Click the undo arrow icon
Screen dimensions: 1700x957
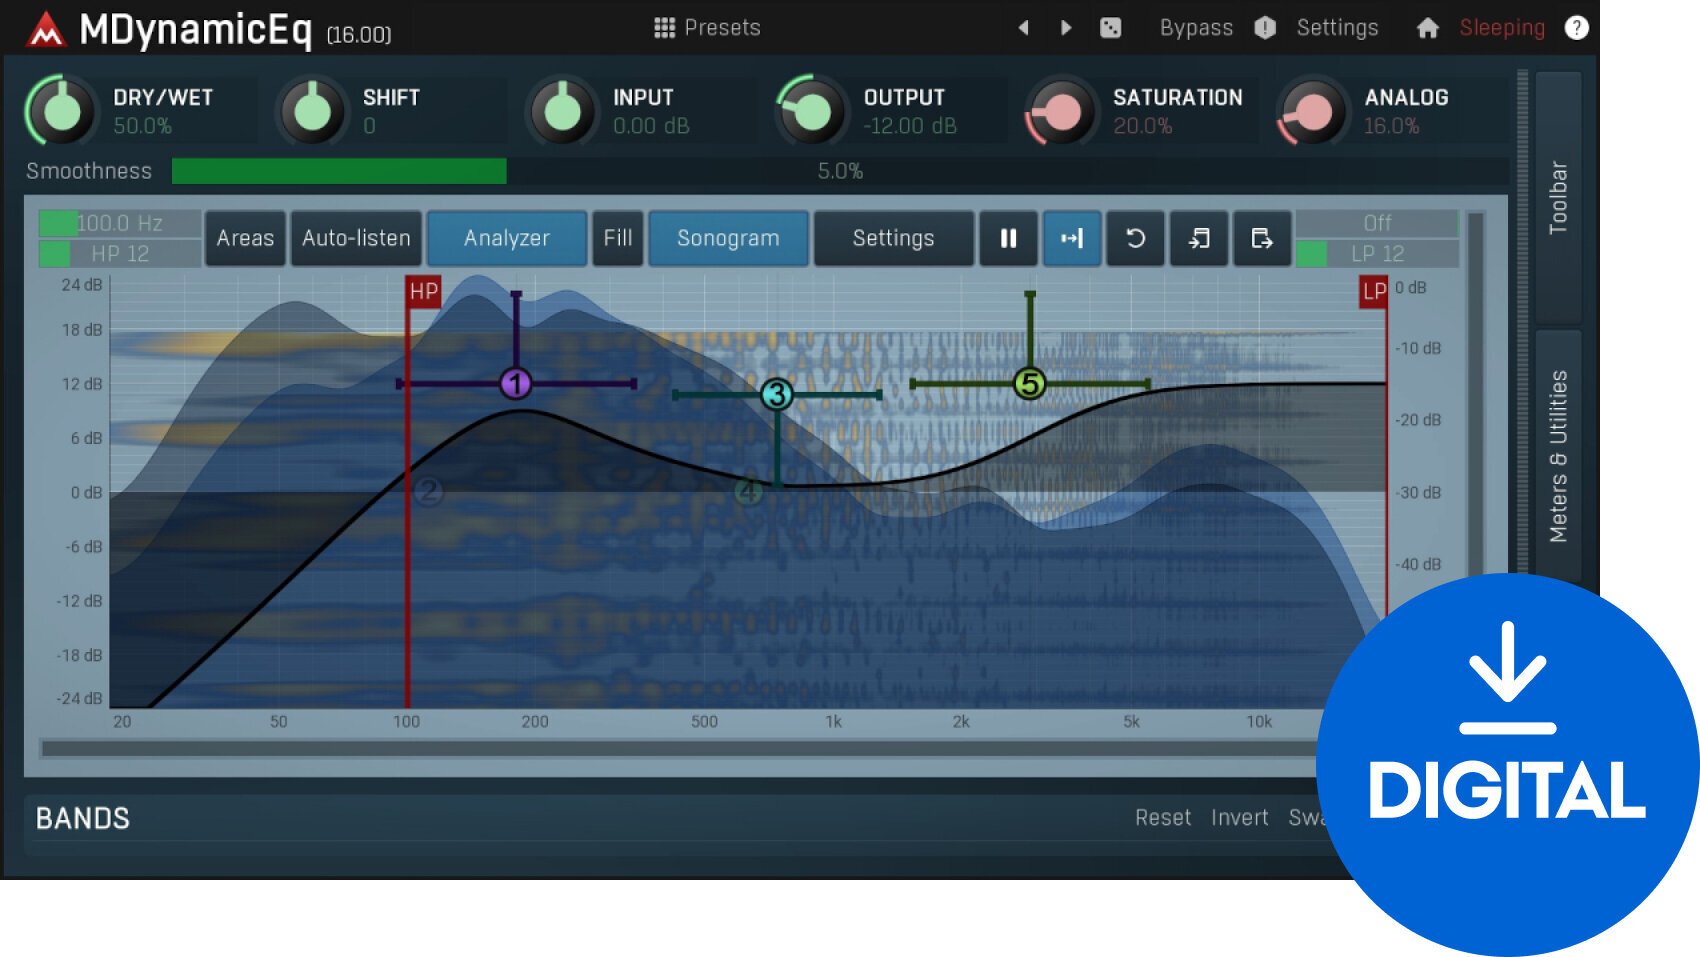pyautogui.click(x=1136, y=238)
